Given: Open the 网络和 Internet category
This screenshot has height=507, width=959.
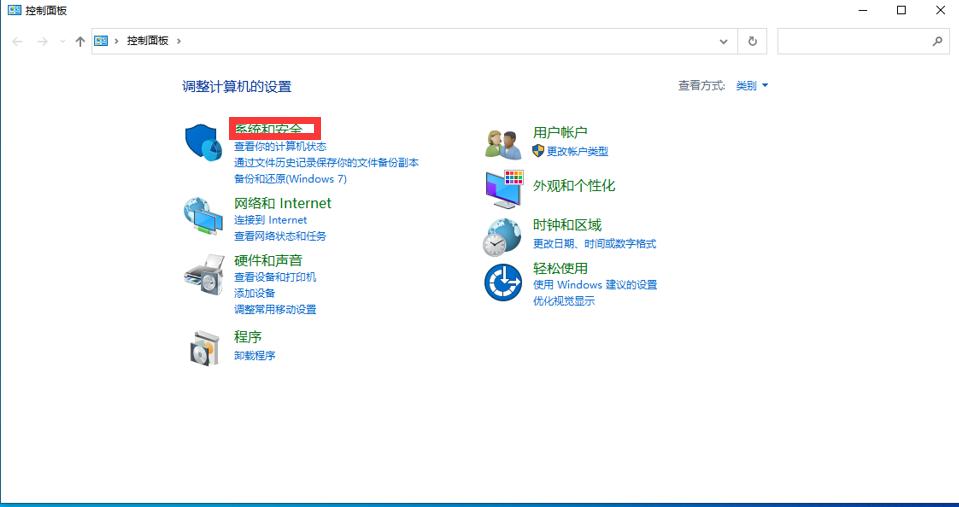Looking at the screenshot, I should pyautogui.click(x=283, y=202).
